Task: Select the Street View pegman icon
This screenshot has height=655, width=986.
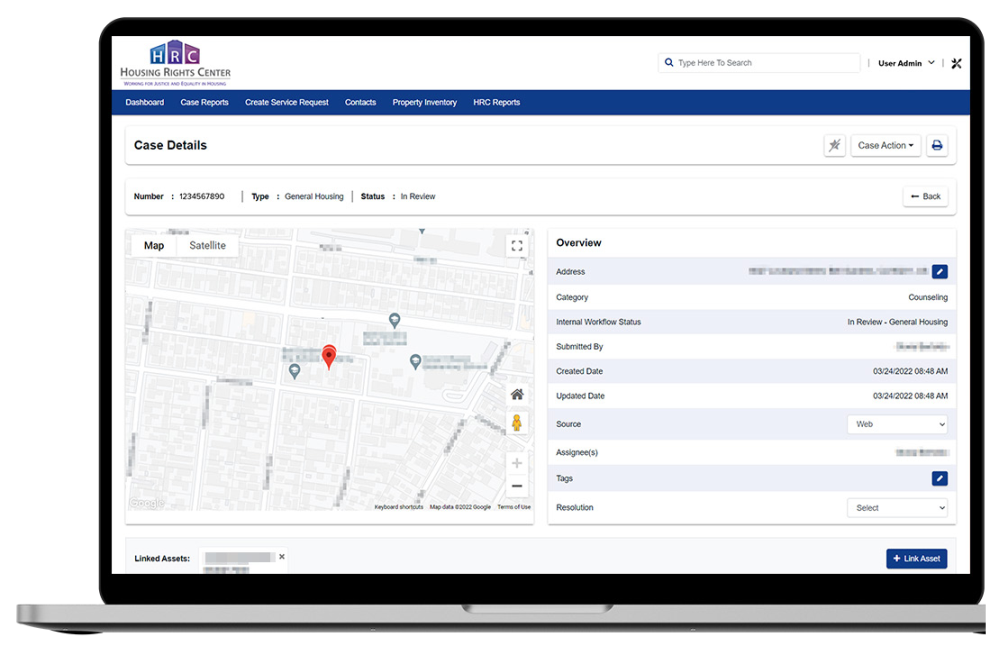Action: [x=517, y=422]
